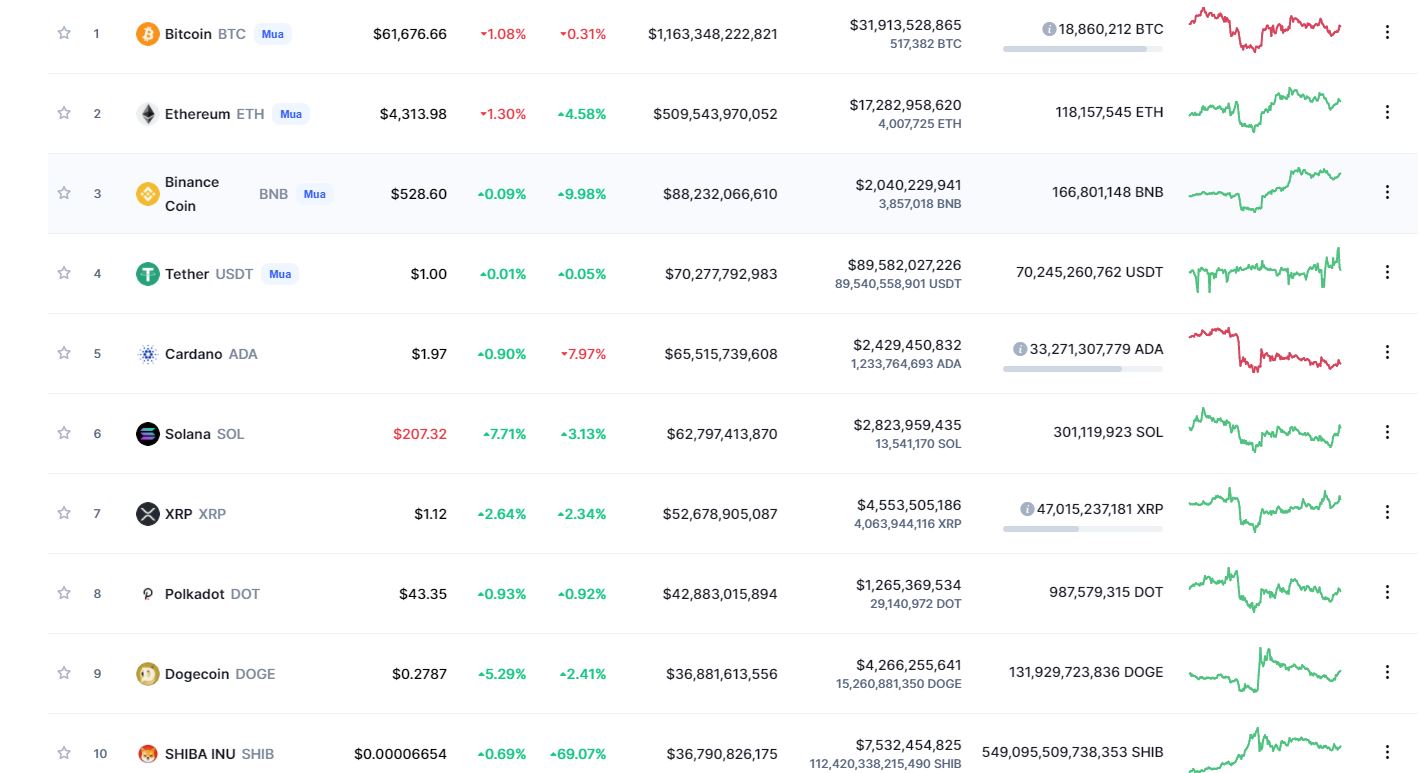Expand the three-dot menu for Dogecoin
The height and width of the screenshot is (773, 1419).
[x=1387, y=672]
